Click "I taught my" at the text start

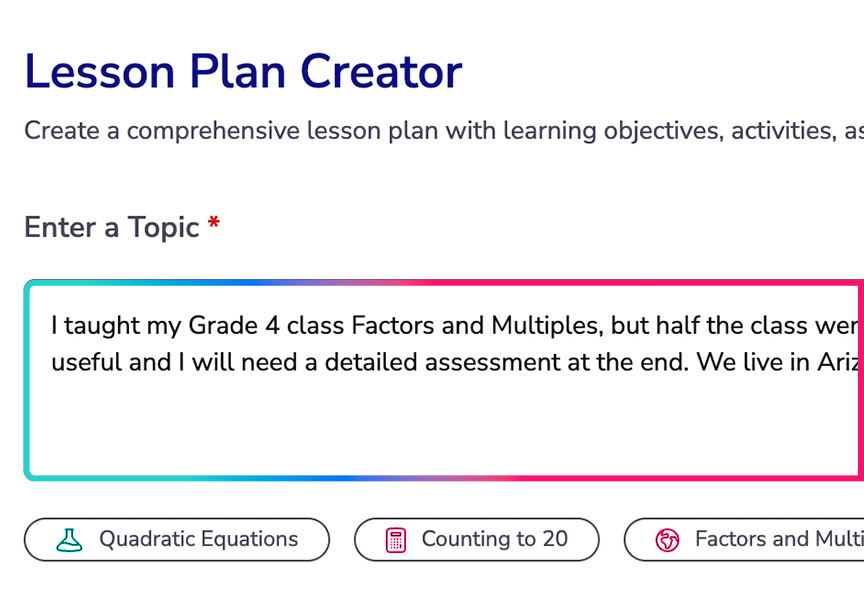tap(98, 326)
